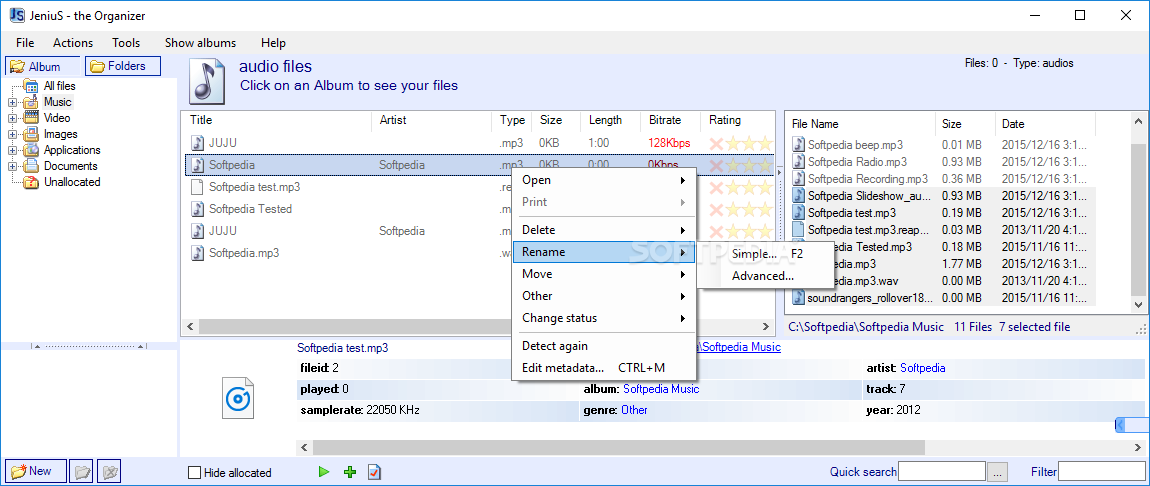Select Detect again in context menu
The height and width of the screenshot is (486, 1150).
604,346
